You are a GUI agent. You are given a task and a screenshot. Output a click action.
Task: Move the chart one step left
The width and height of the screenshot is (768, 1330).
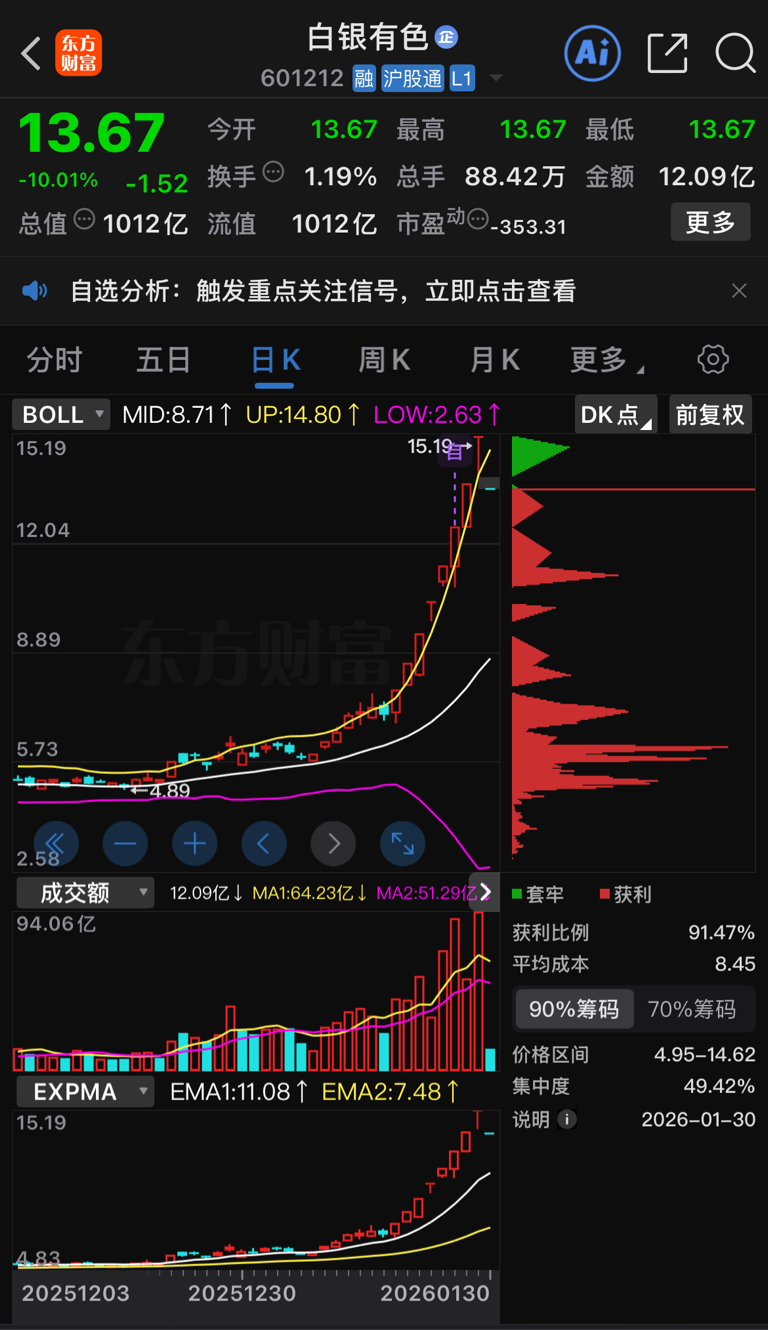click(x=264, y=844)
